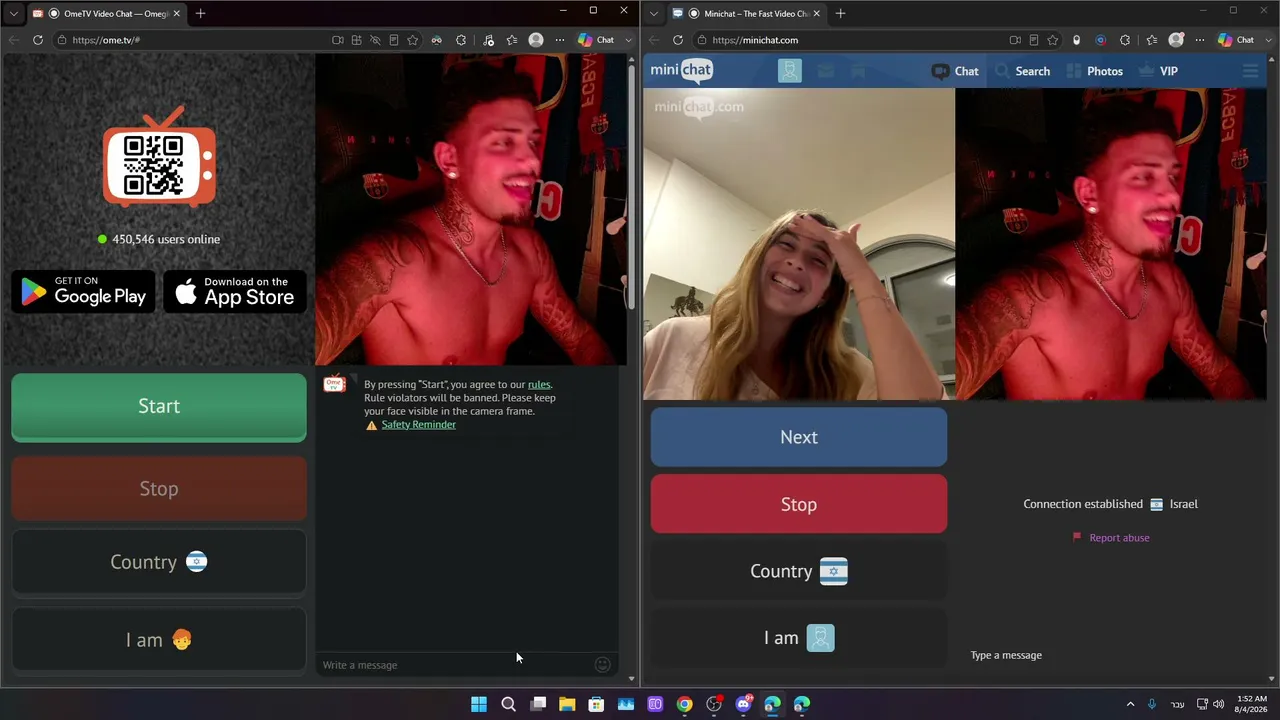This screenshot has height=720, width=1280.
Task: Open Copilot Chat in OmeTV browser window
Action: point(596,40)
